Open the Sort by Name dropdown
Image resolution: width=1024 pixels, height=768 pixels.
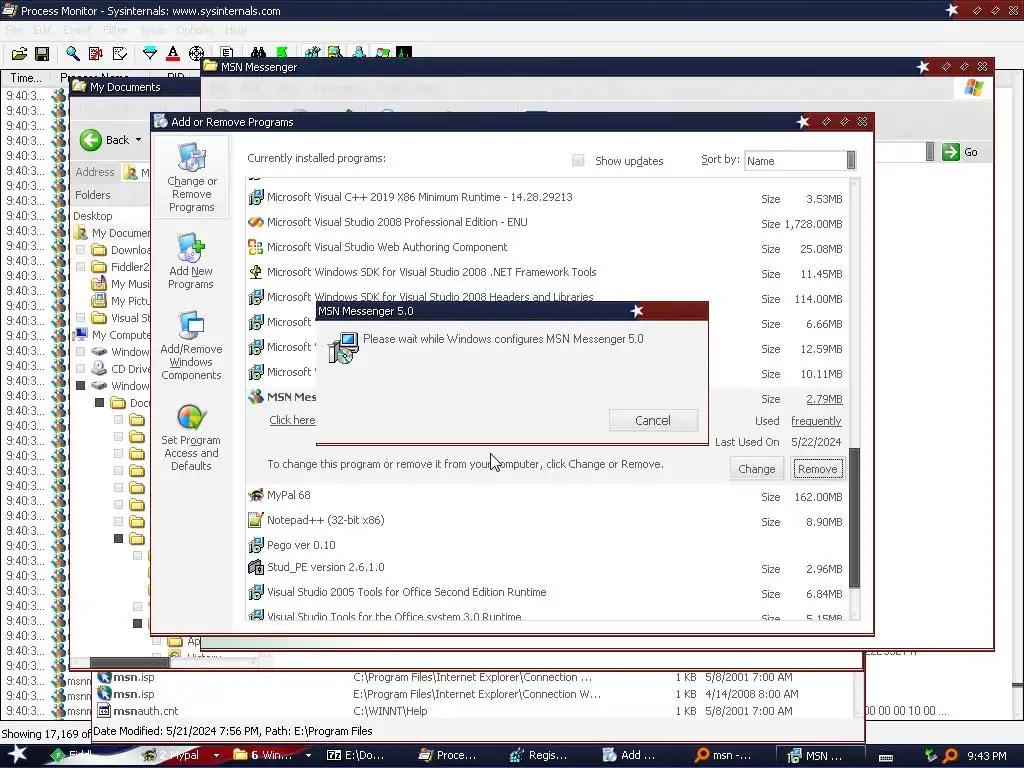(850, 161)
